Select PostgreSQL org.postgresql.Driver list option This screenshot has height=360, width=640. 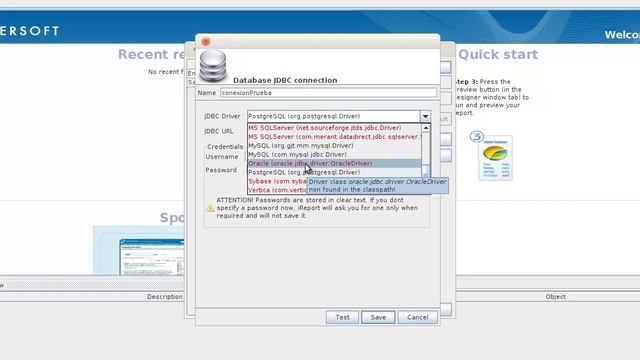click(334, 172)
